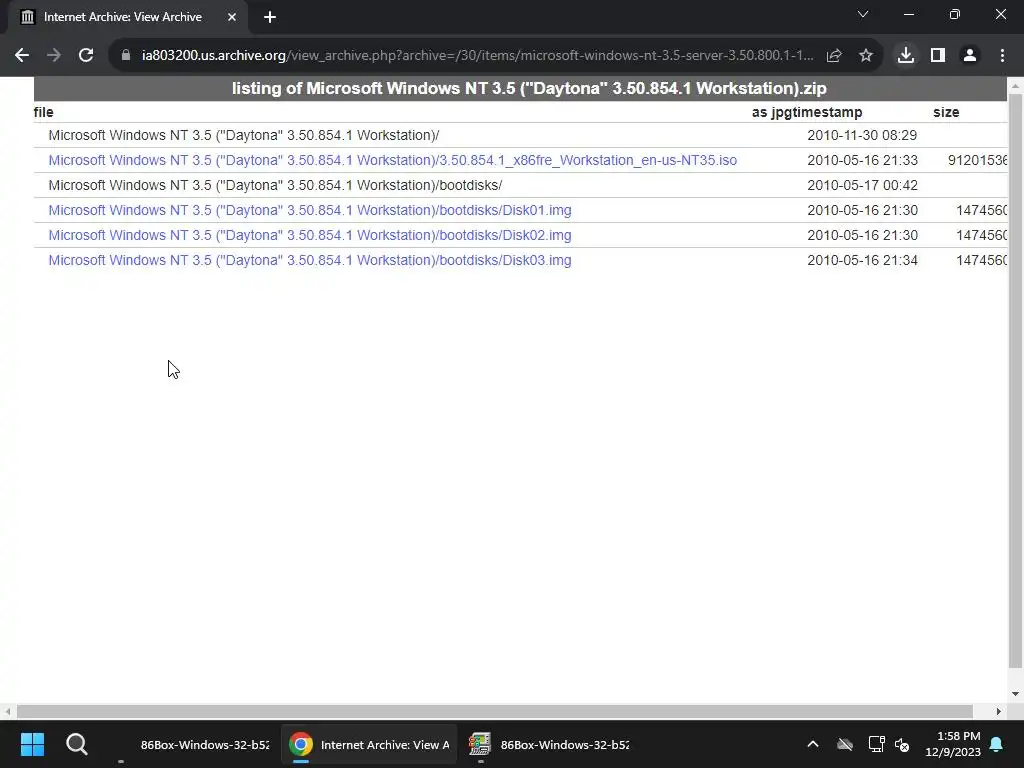Select timestamp 2010-05-16 21:34
This screenshot has width=1024, height=768.
click(862, 260)
